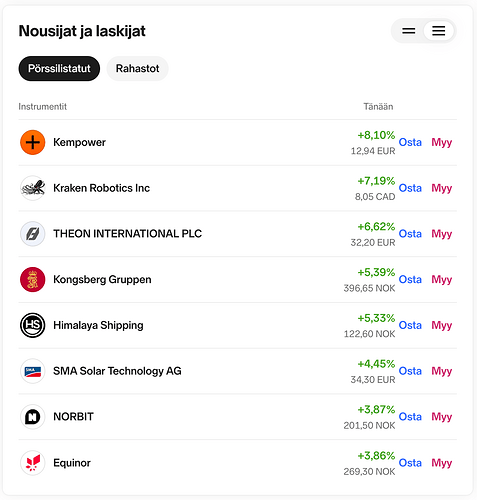477x500 pixels.
Task: Click the orange Kempower logo icon
Action: (x=32, y=142)
